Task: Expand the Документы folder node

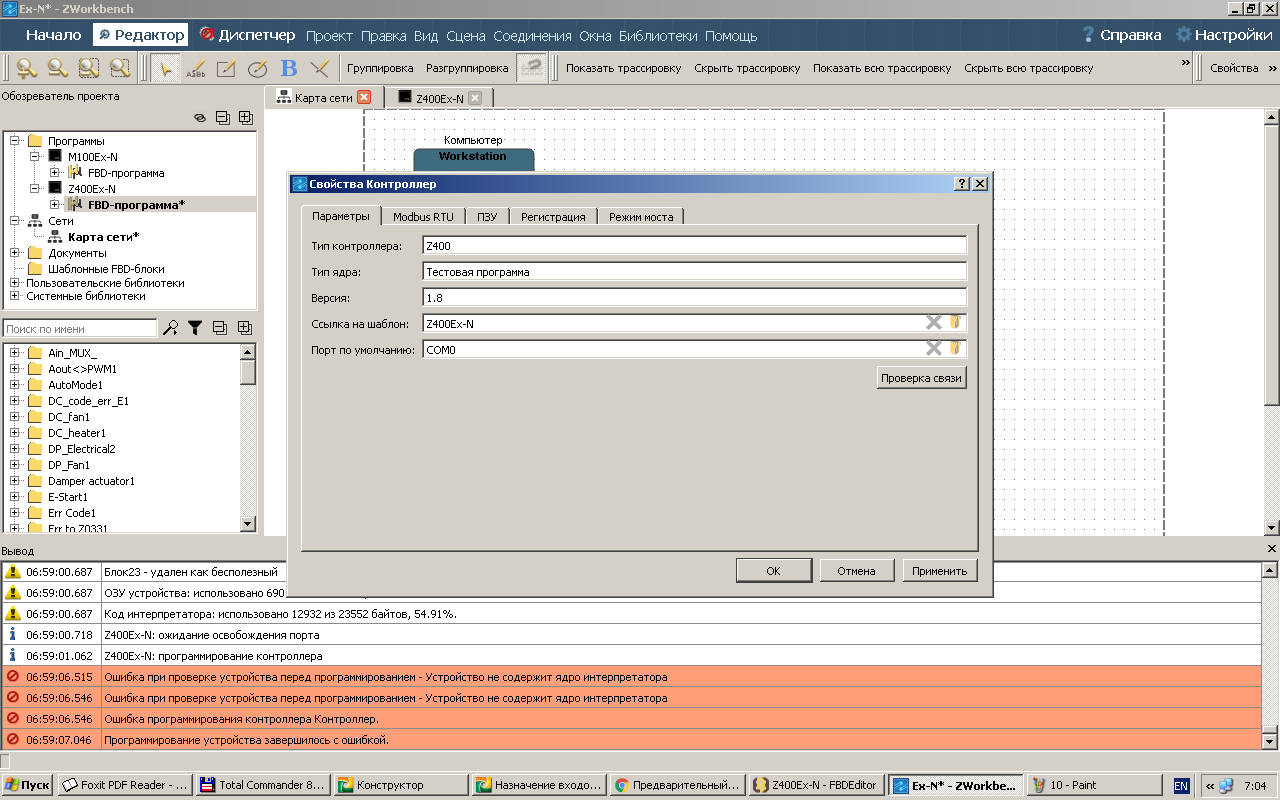Action: point(15,253)
